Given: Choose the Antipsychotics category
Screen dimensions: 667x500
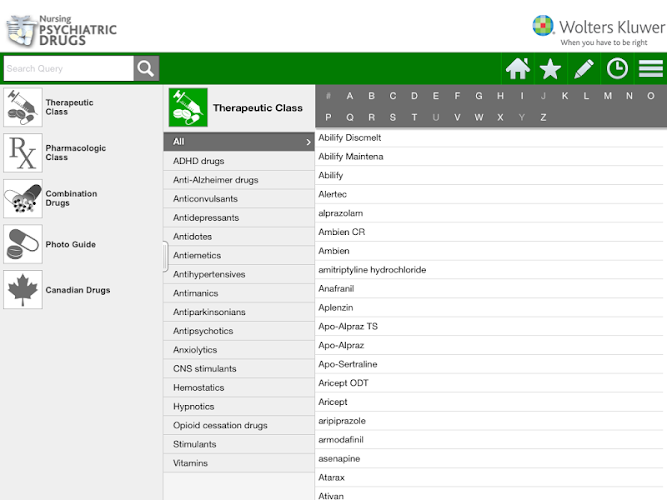Looking at the screenshot, I should tap(239, 331).
